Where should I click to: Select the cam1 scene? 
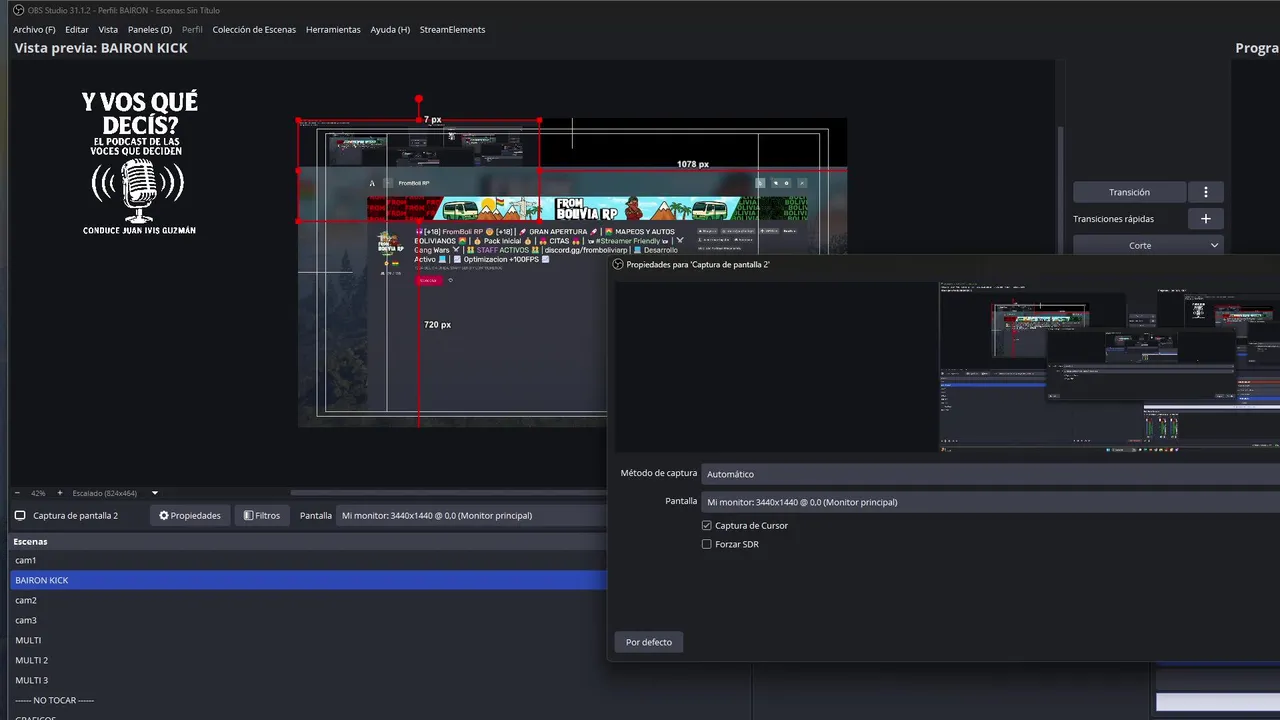tap(308, 560)
